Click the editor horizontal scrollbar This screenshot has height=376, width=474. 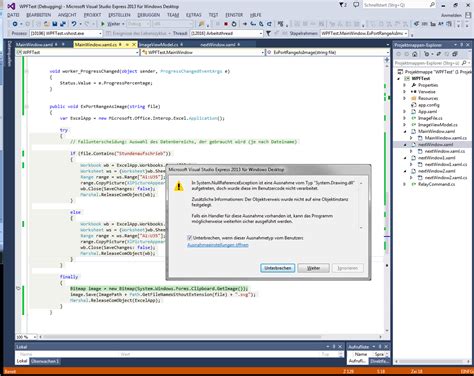coord(210,337)
